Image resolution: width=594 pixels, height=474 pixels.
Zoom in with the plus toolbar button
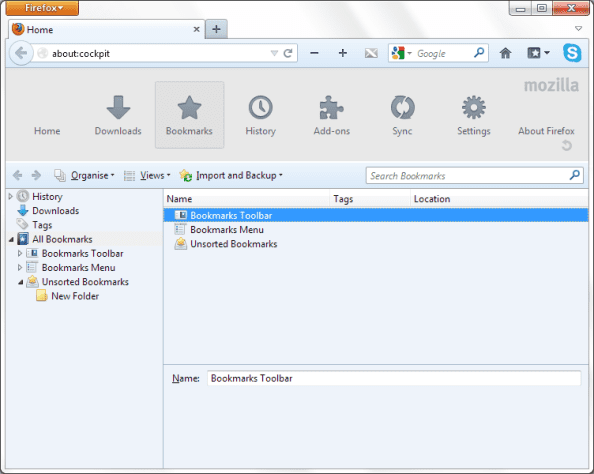(342, 53)
